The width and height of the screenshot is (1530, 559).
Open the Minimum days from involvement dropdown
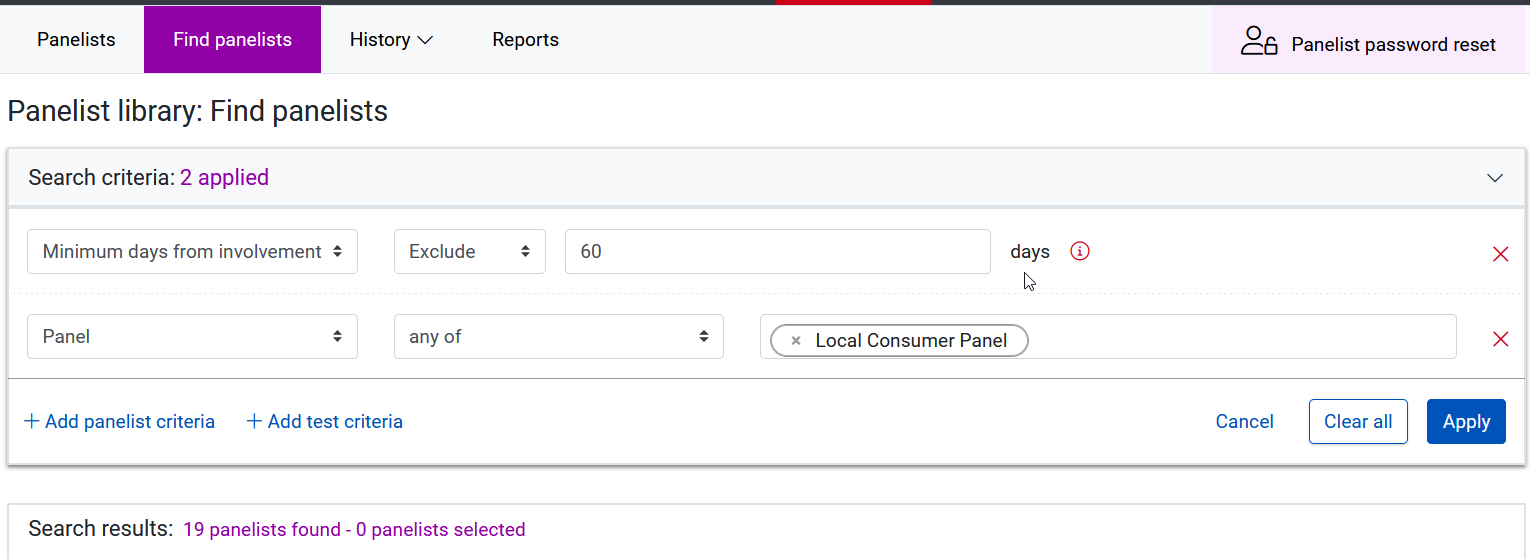coord(192,252)
